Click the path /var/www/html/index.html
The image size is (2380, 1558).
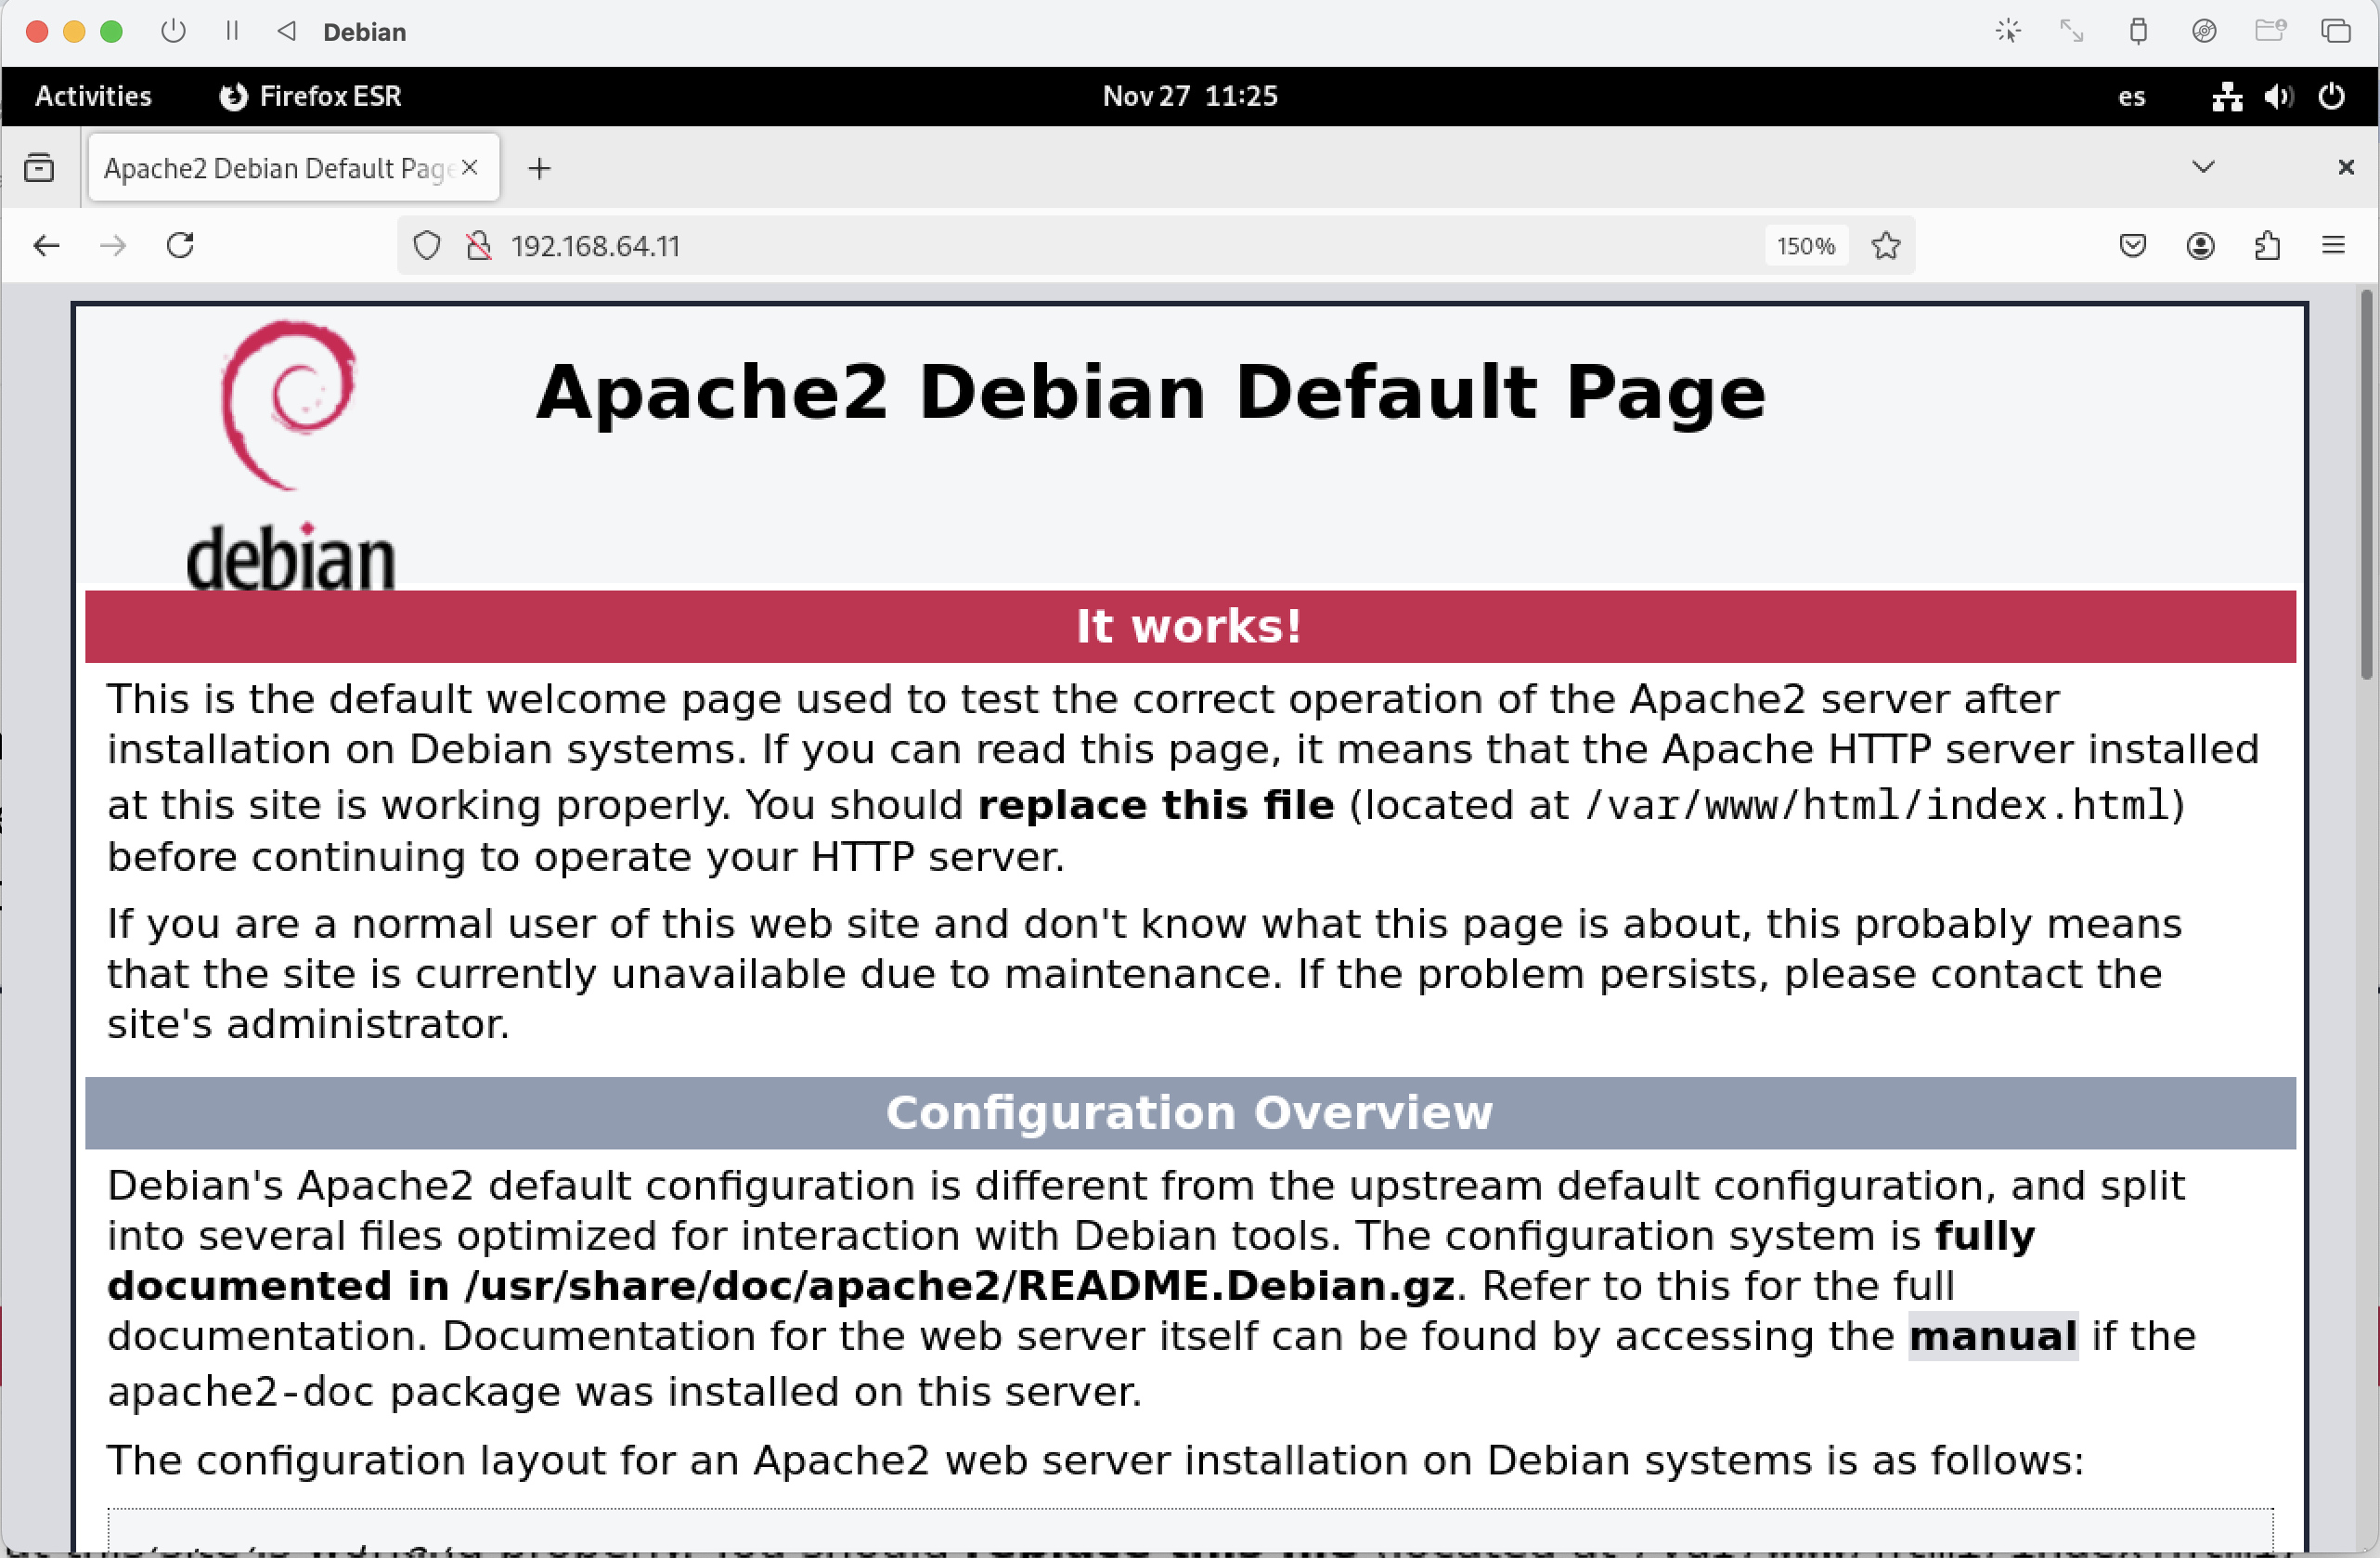pos(1877,805)
